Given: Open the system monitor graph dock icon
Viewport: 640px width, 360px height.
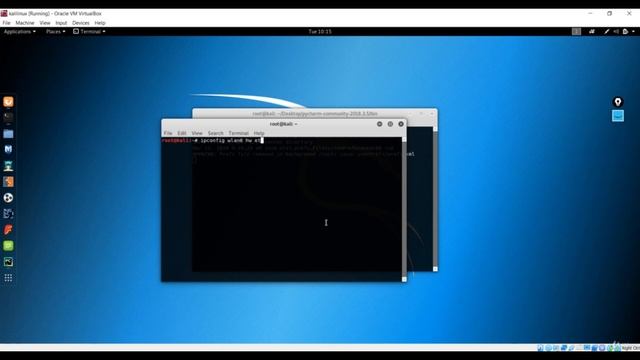Looking at the screenshot, I should click(8, 262).
